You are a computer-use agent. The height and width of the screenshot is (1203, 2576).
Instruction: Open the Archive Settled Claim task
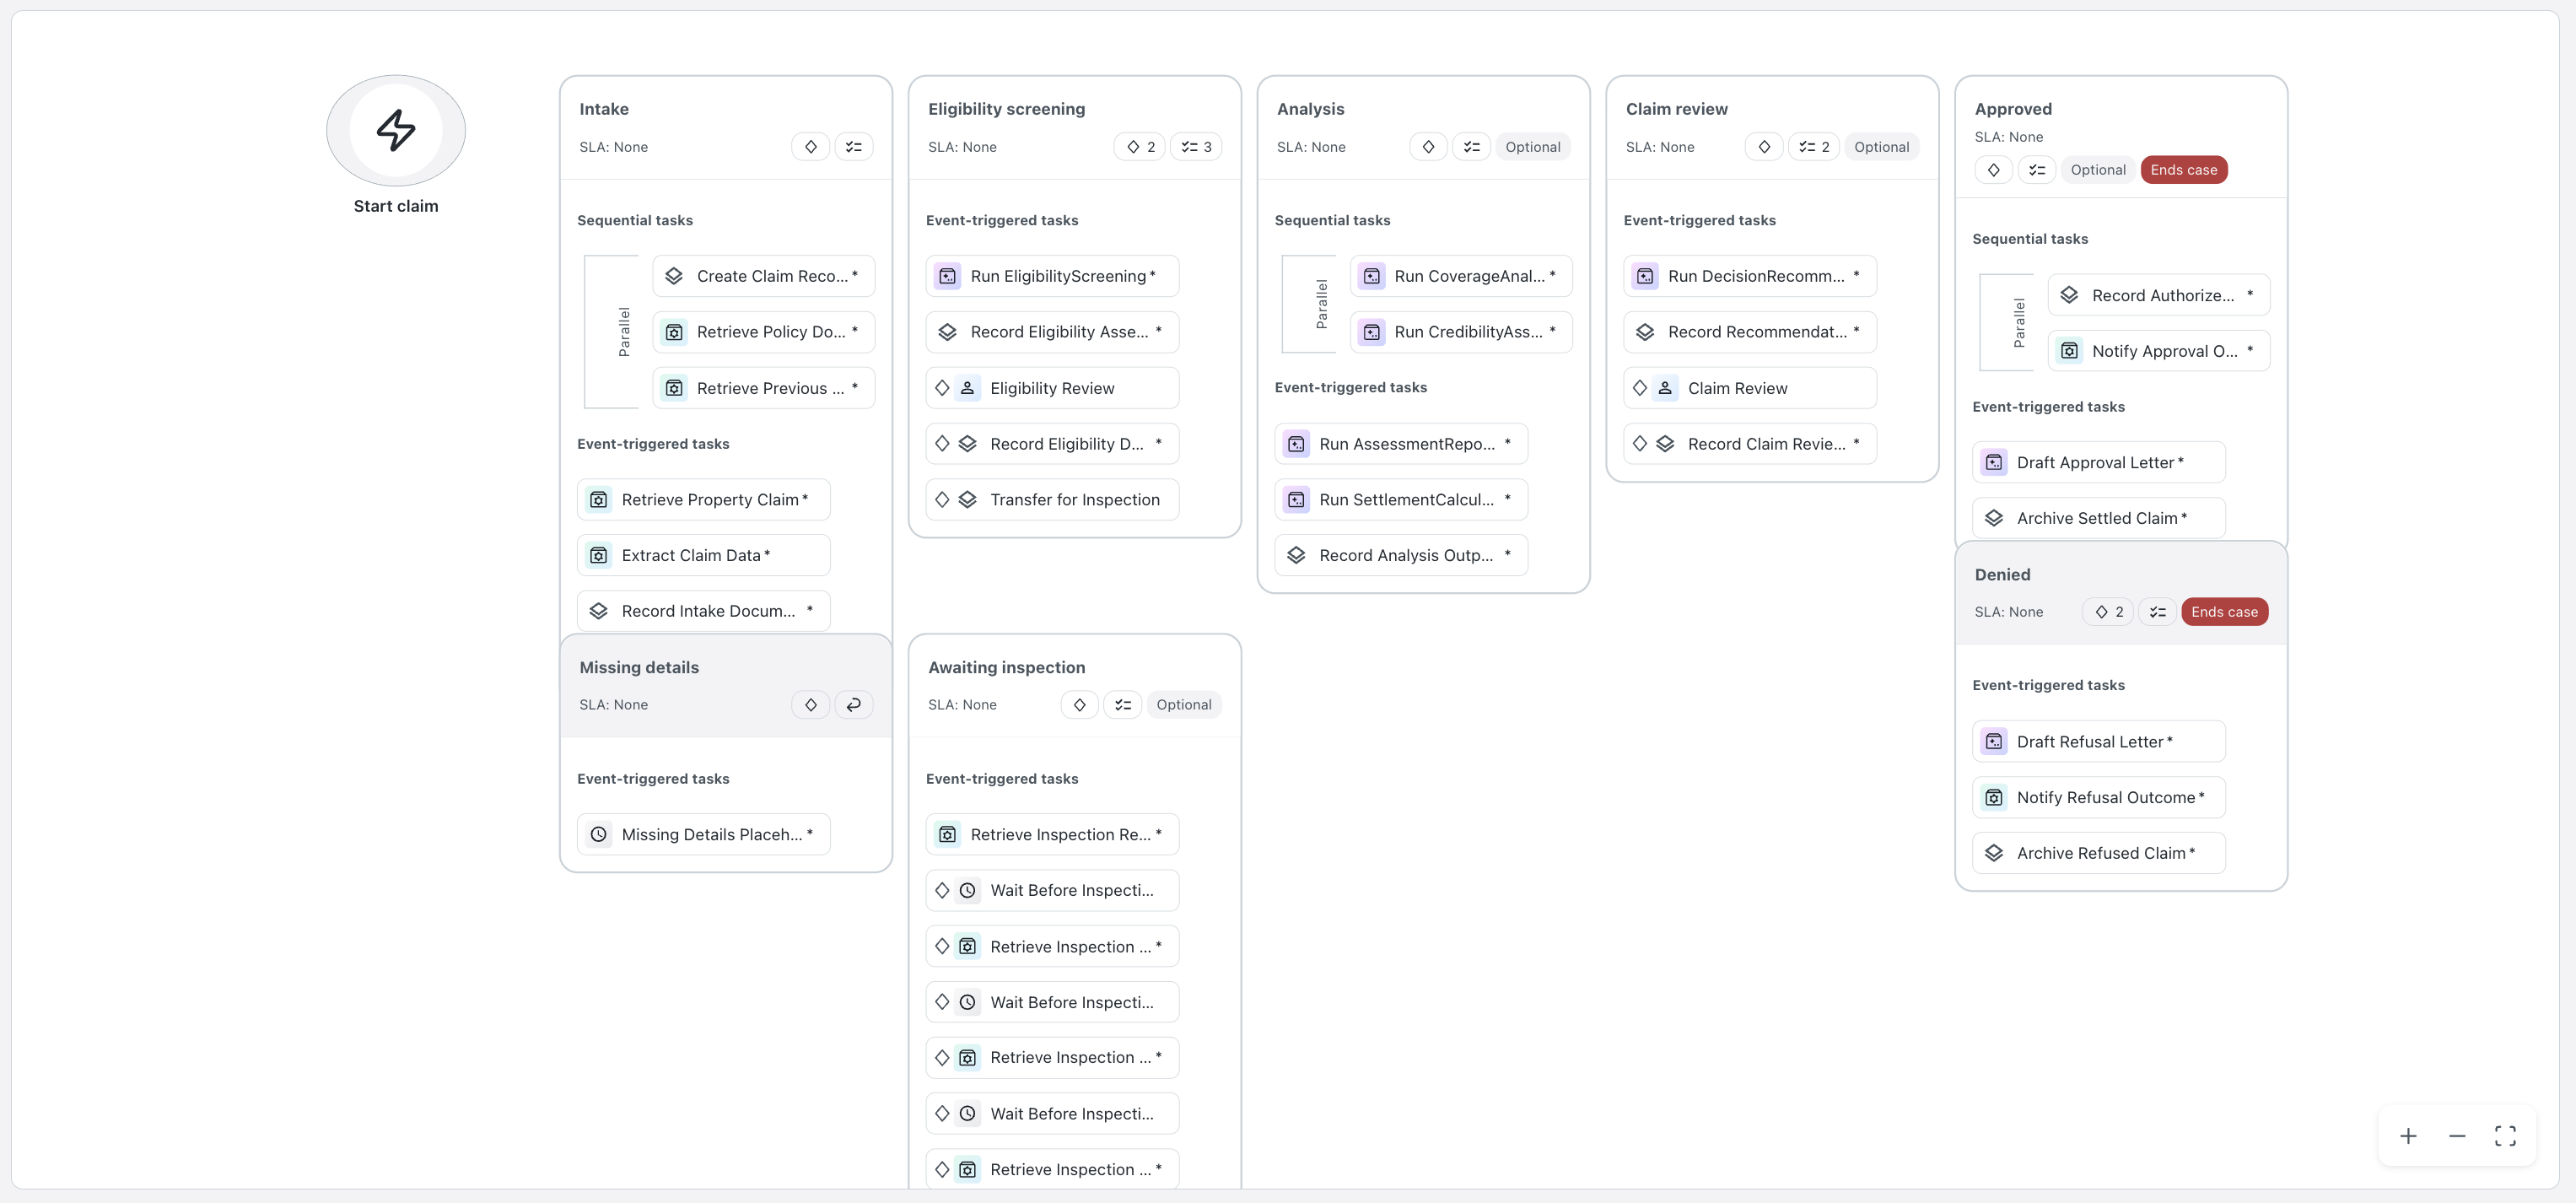pyautogui.click(x=2099, y=518)
